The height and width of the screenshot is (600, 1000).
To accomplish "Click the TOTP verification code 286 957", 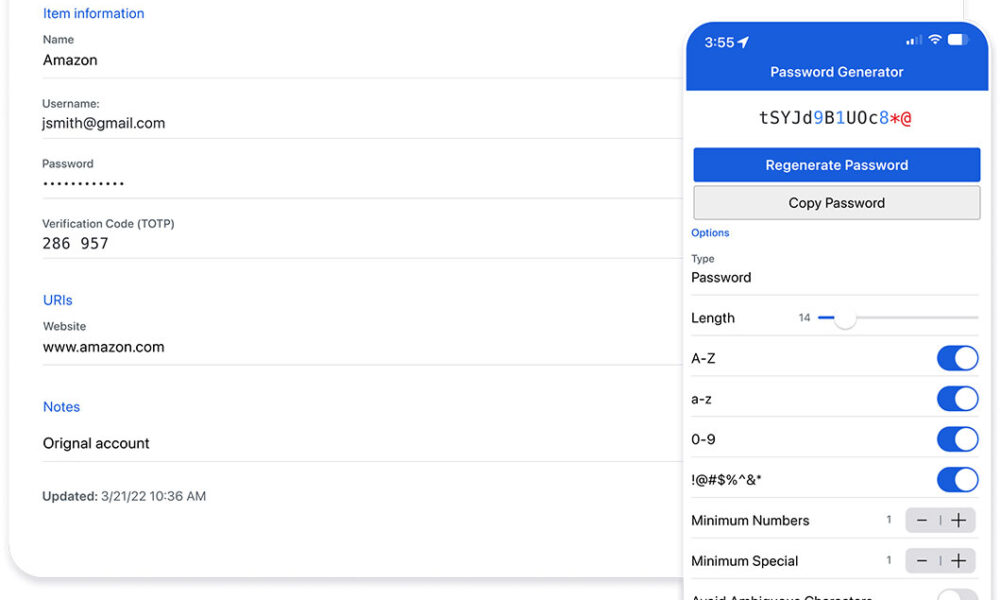I will click(75, 244).
